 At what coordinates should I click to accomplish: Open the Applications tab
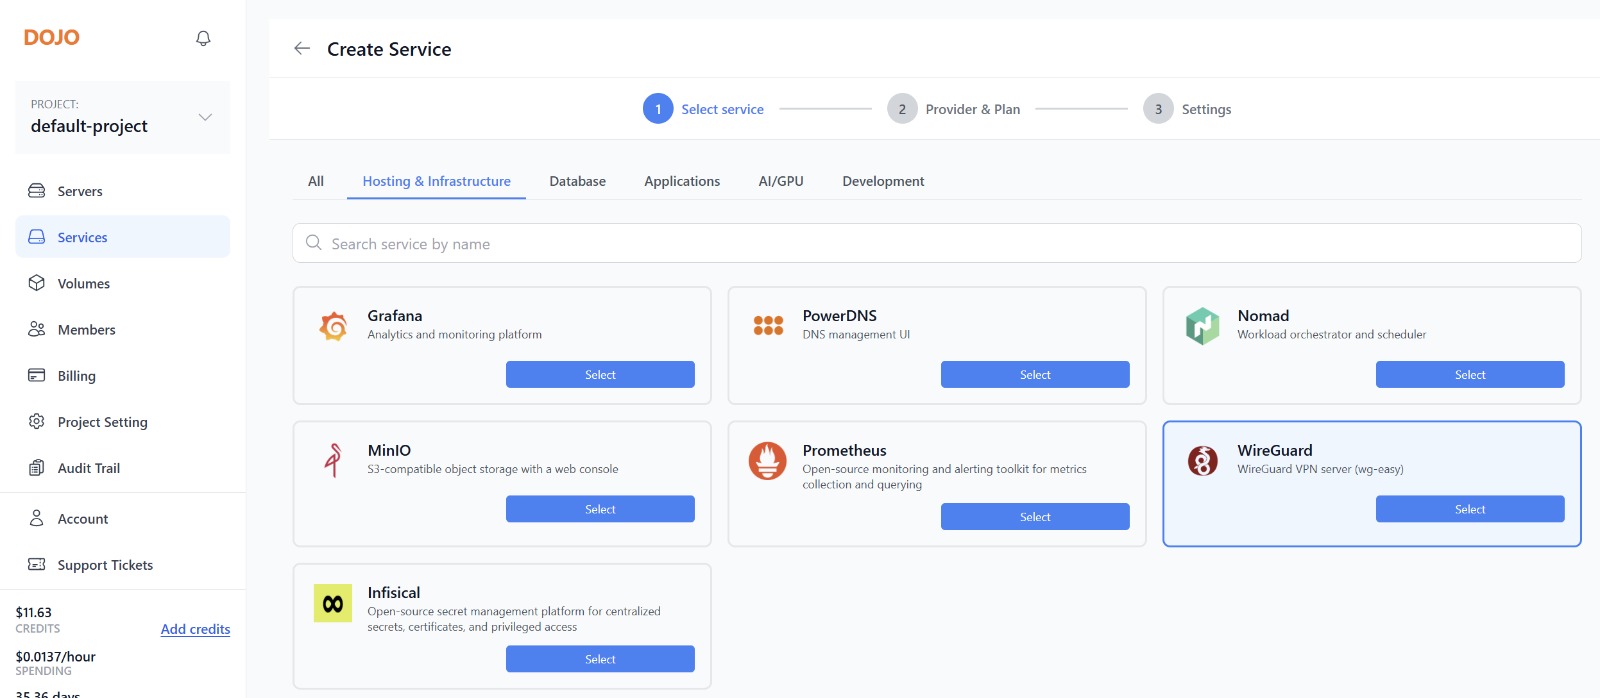pyautogui.click(x=682, y=181)
